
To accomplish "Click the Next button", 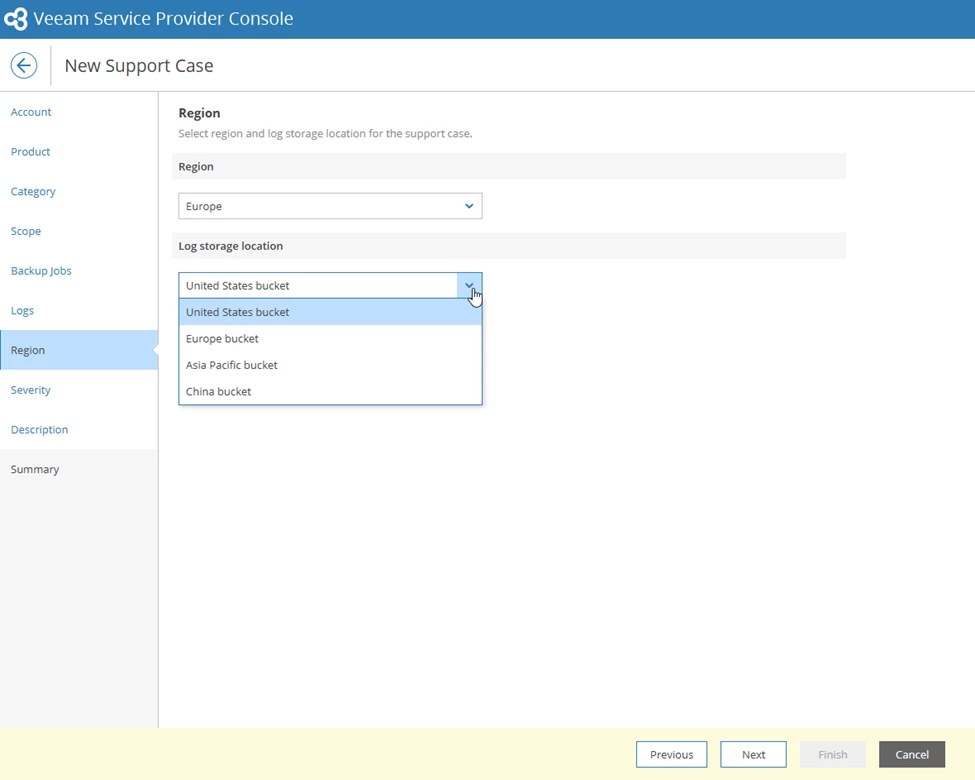I will coord(753,754).
